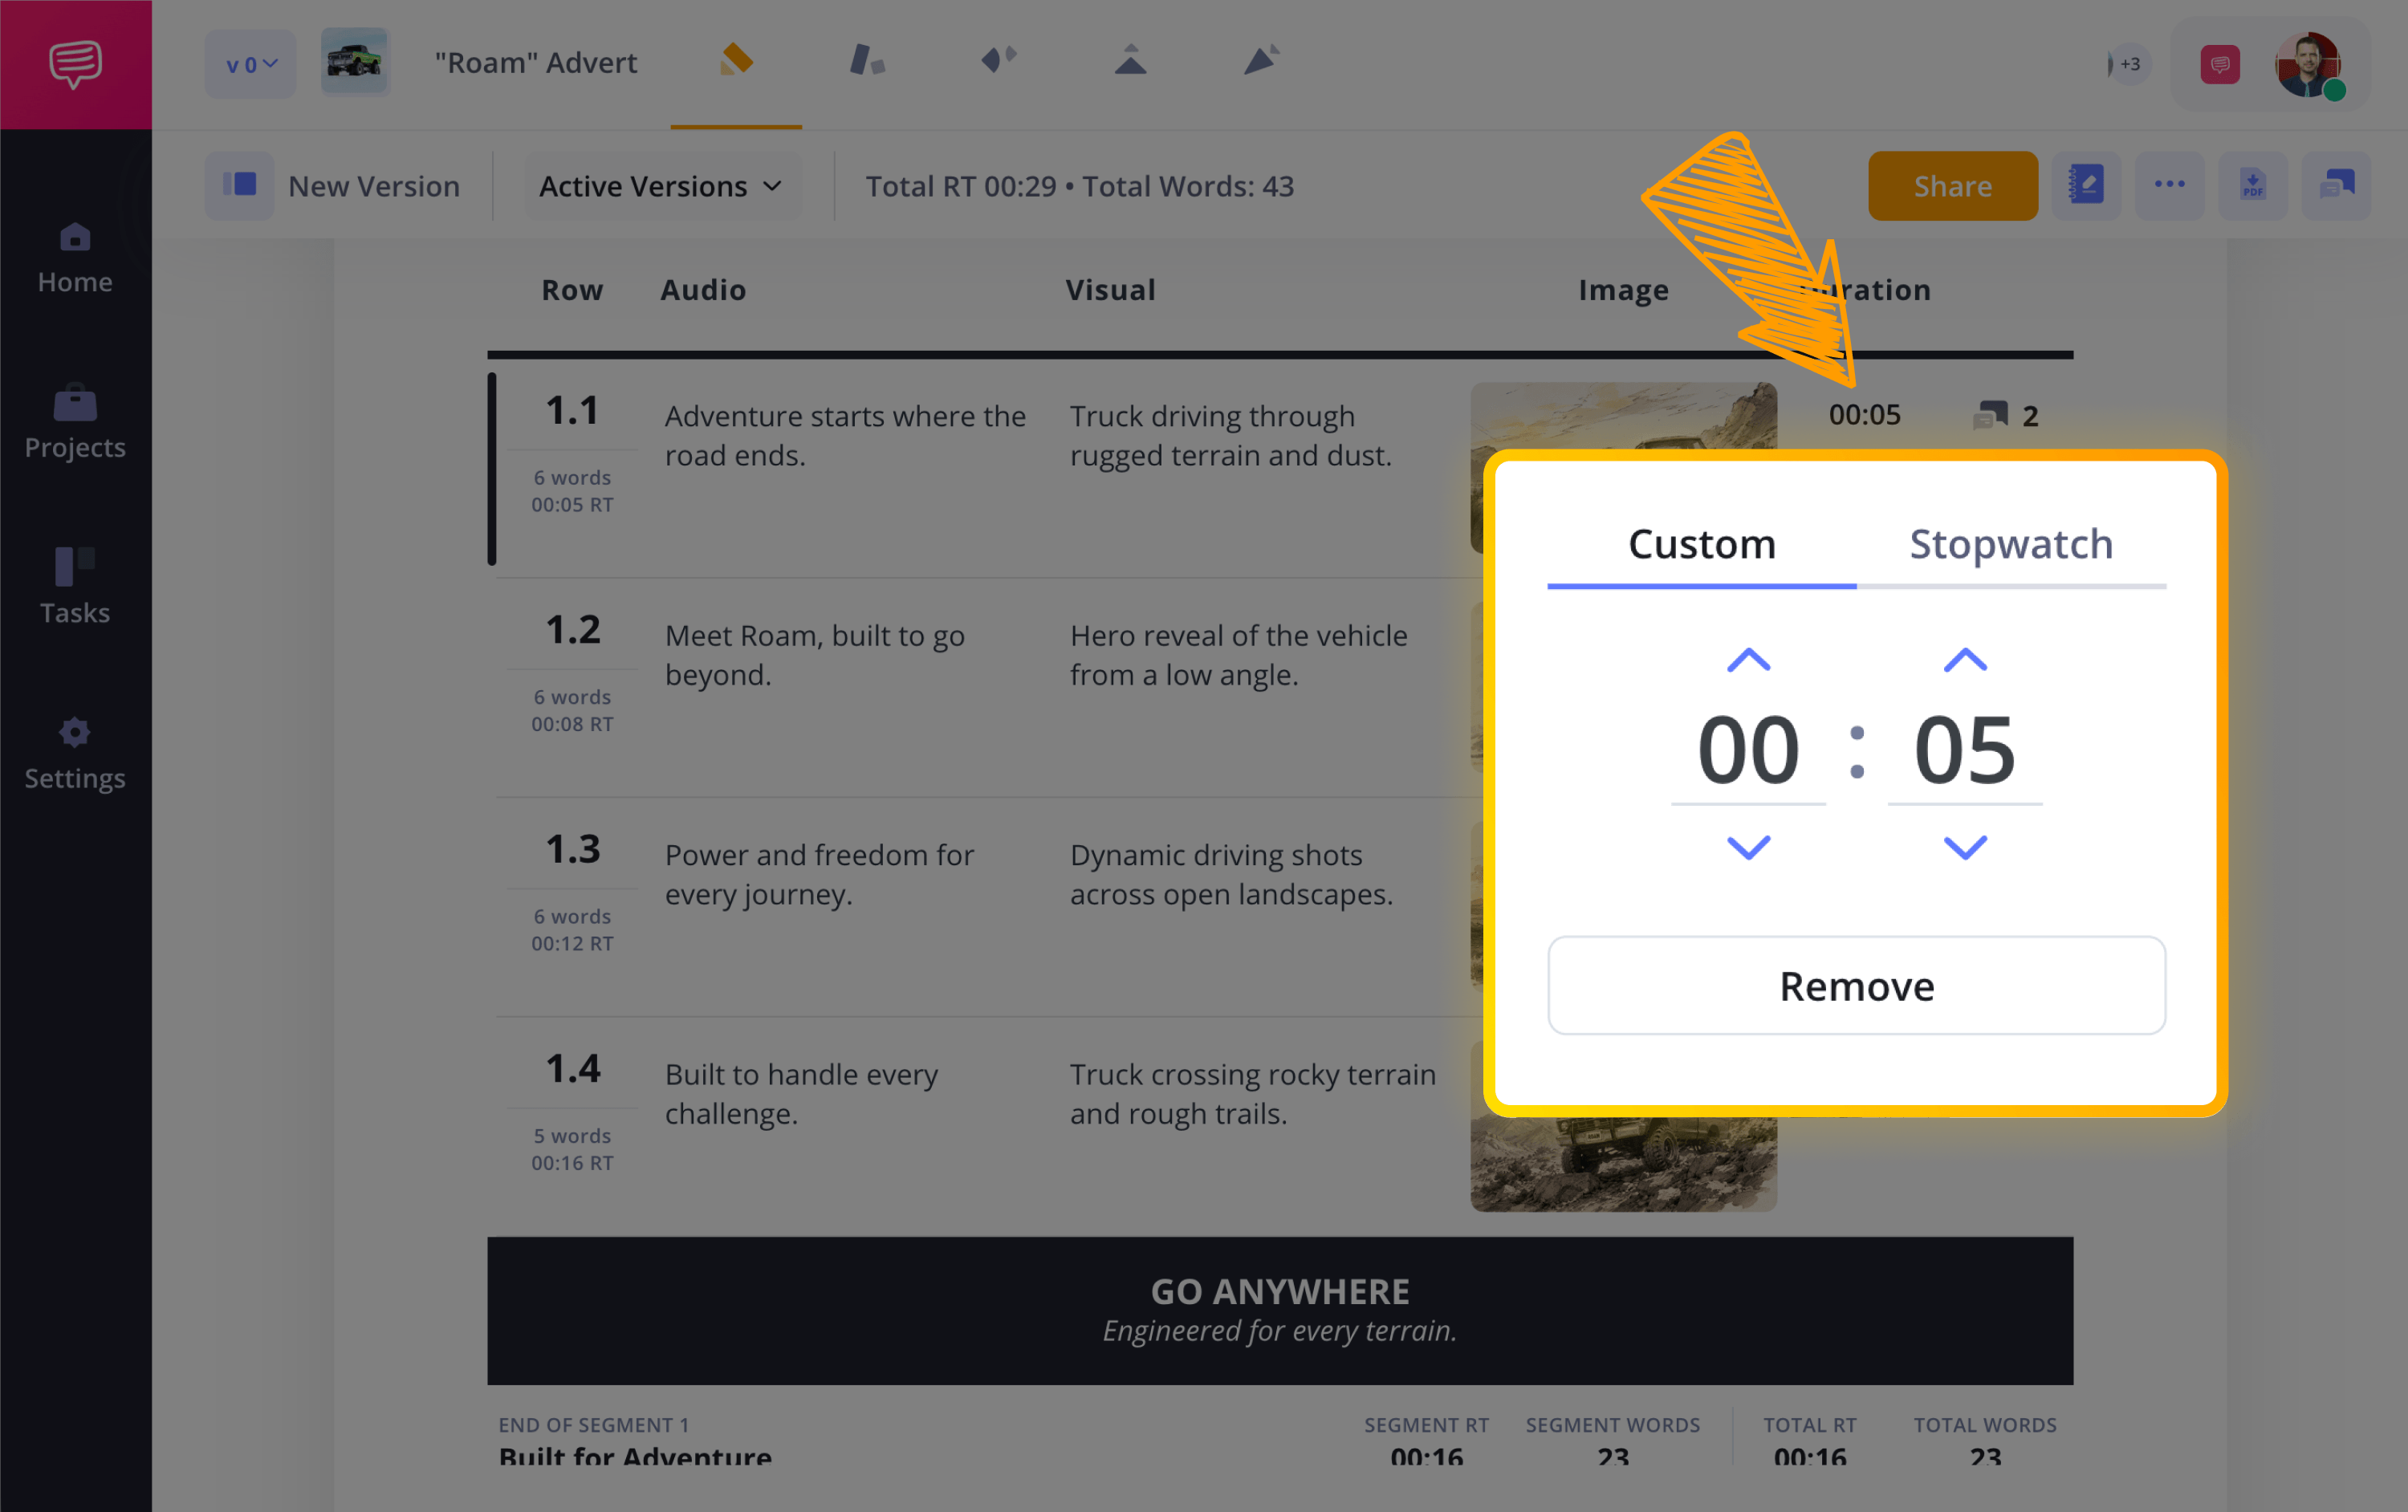Open the notebook edit icon

pyautogui.click(x=2086, y=186)
